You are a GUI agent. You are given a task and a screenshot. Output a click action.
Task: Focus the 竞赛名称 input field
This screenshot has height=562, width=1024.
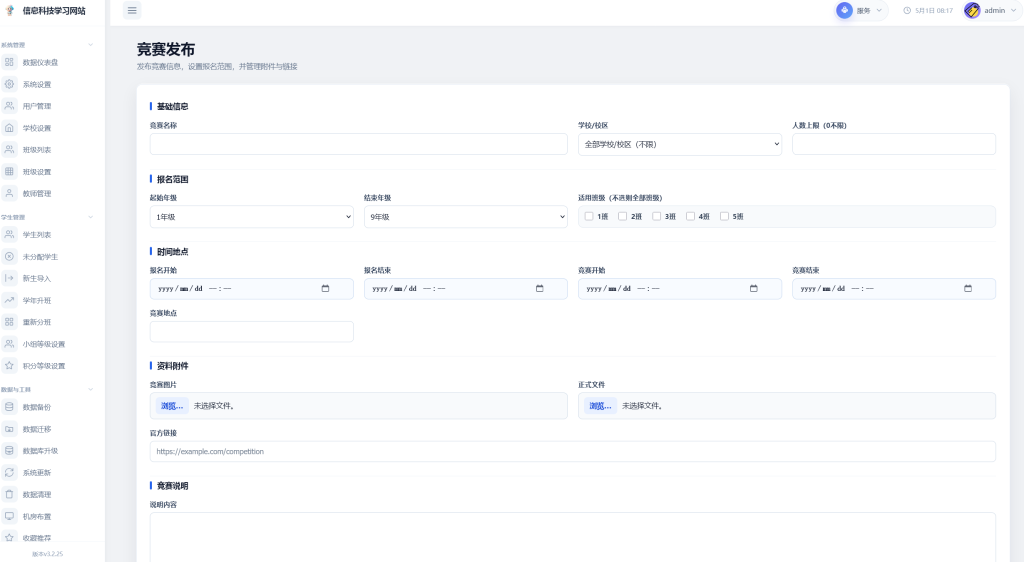[359, 144]
